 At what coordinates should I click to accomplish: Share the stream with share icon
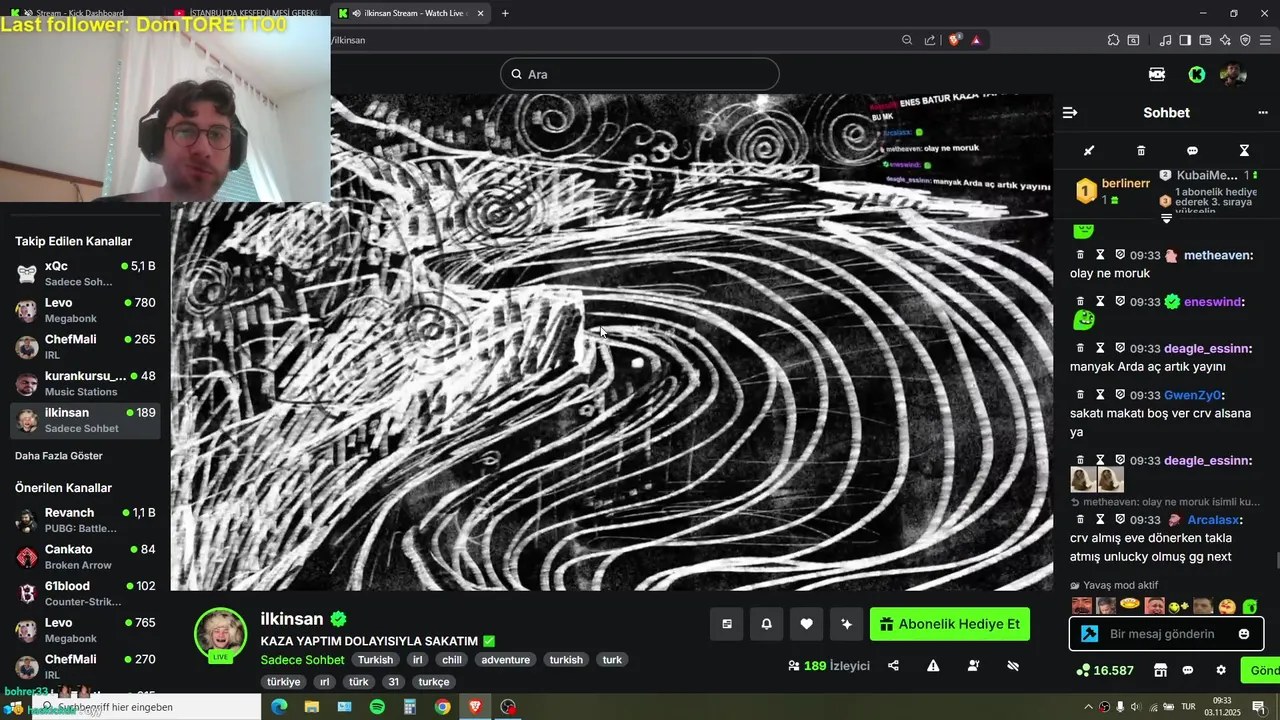click(x=893, y=666)
